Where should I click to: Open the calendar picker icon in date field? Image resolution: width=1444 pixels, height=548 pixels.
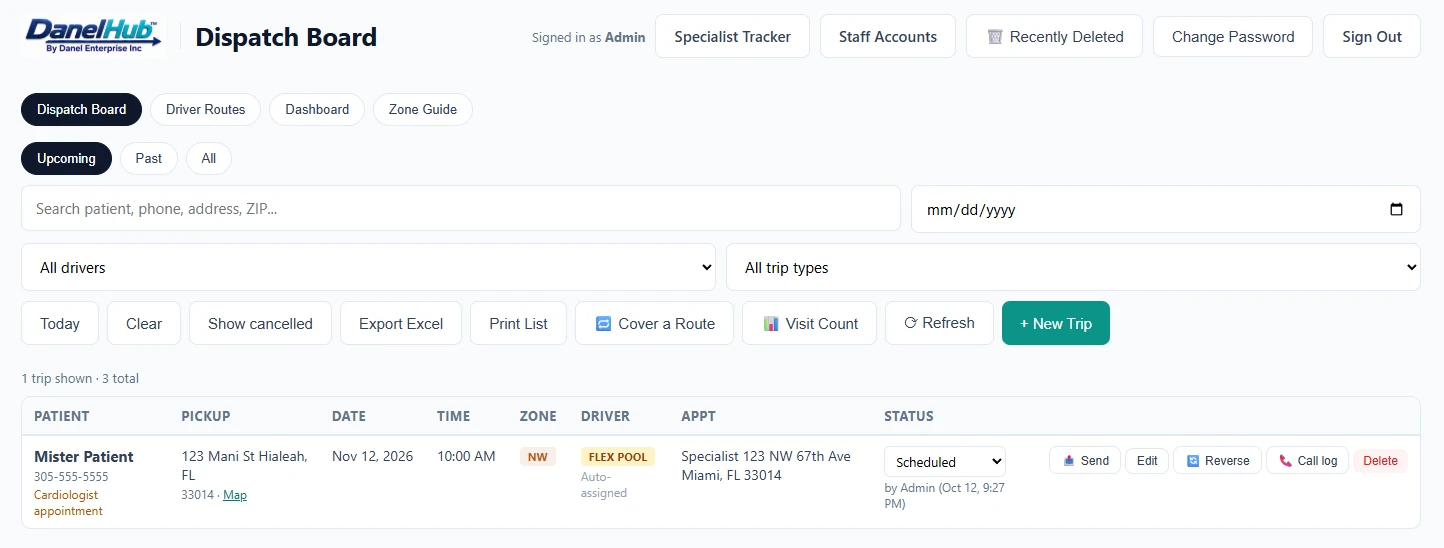tap(1397, 210)
